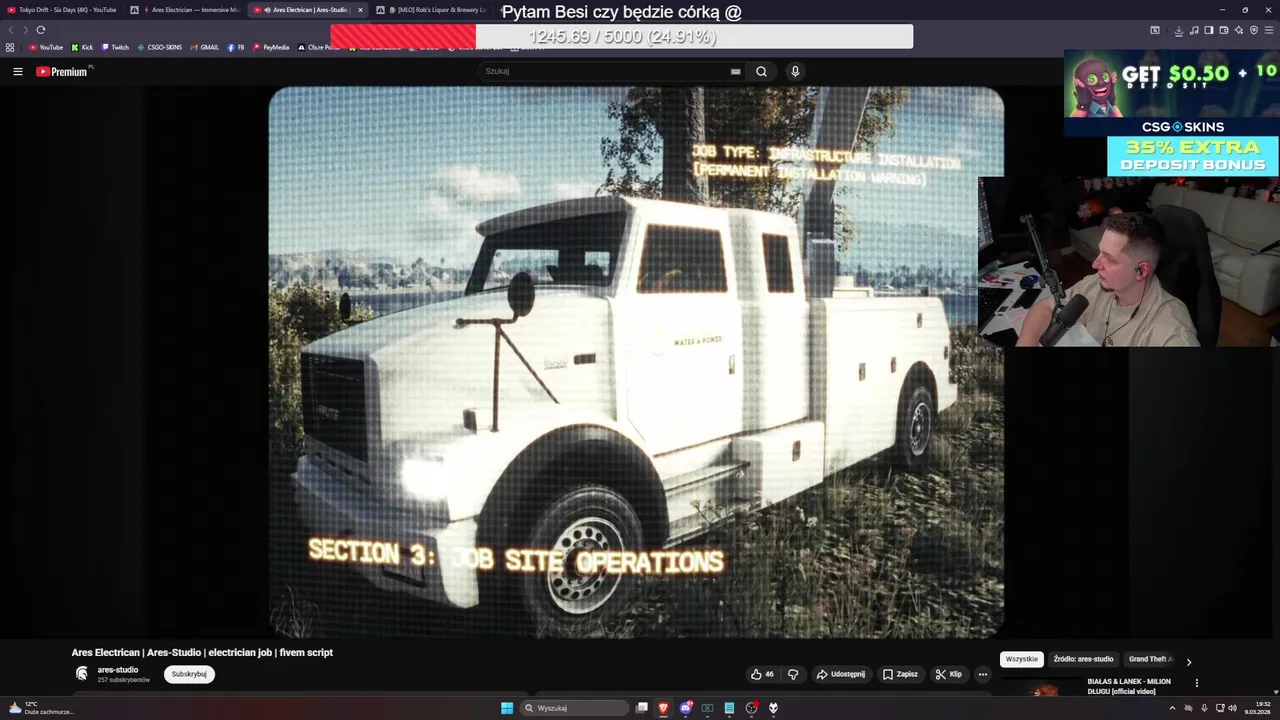Open FB bookmark
Image resolution: width=1280 pixels, height=720 pixels.
click(236, 47)
